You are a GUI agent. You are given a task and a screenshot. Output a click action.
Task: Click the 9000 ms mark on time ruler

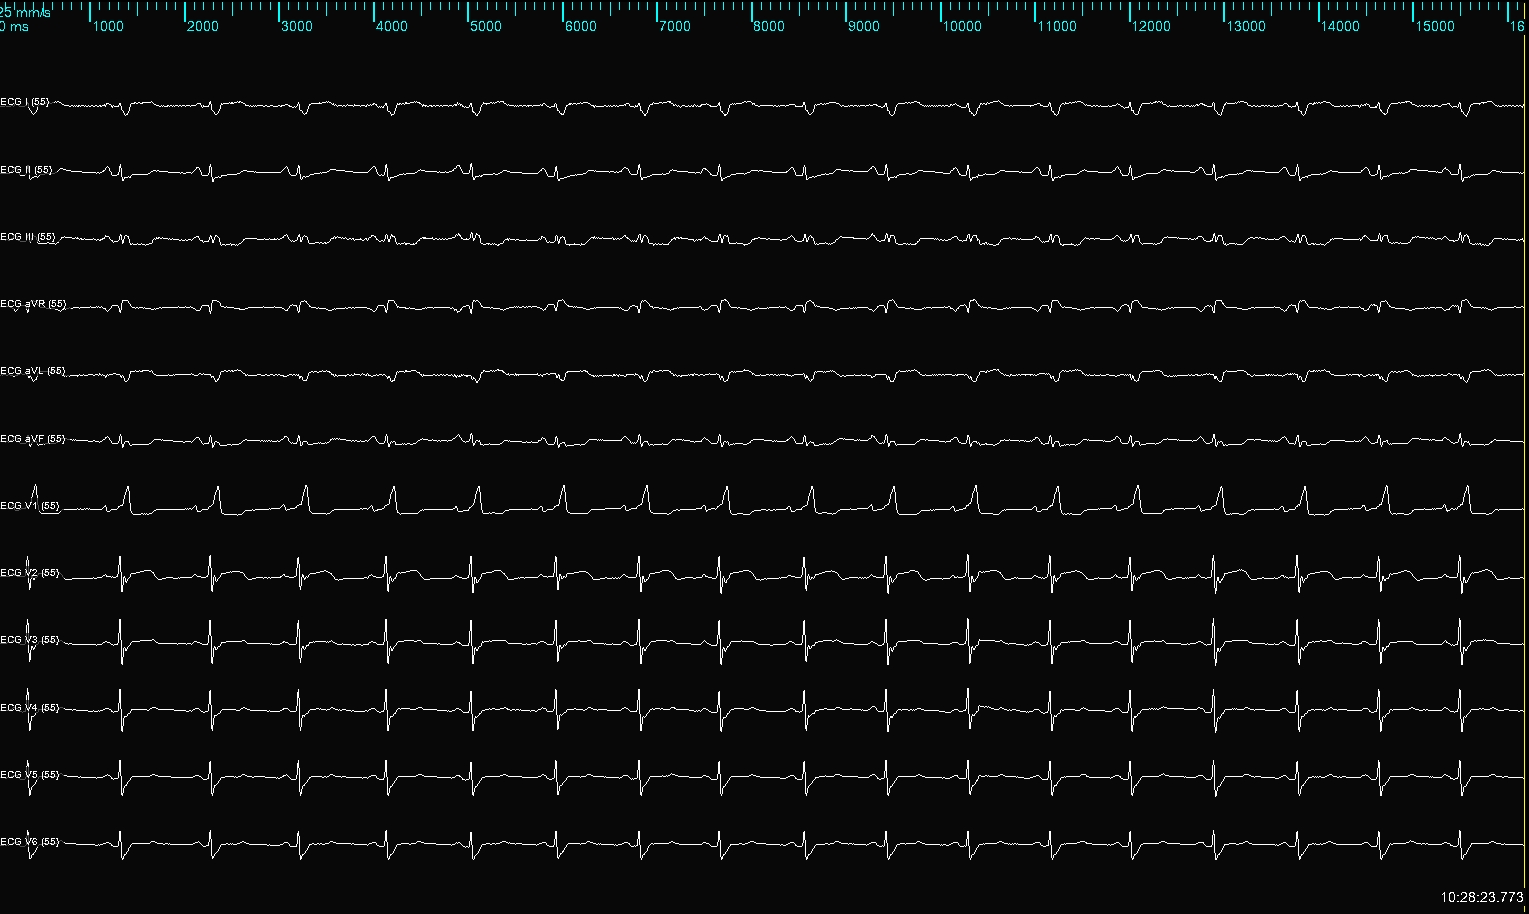[x=864, y=26]
